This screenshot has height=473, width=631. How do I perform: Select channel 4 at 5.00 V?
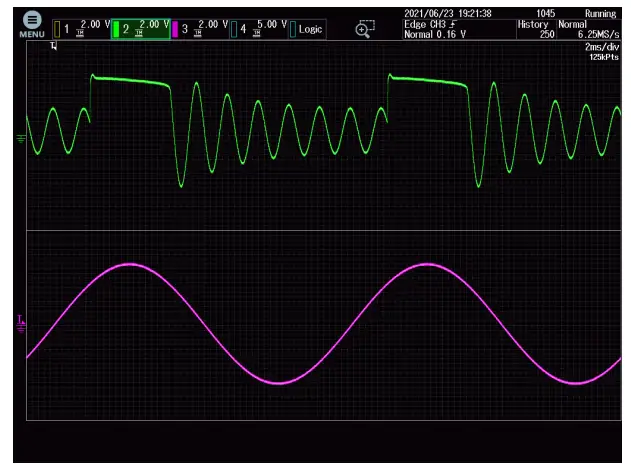[259, 29]
